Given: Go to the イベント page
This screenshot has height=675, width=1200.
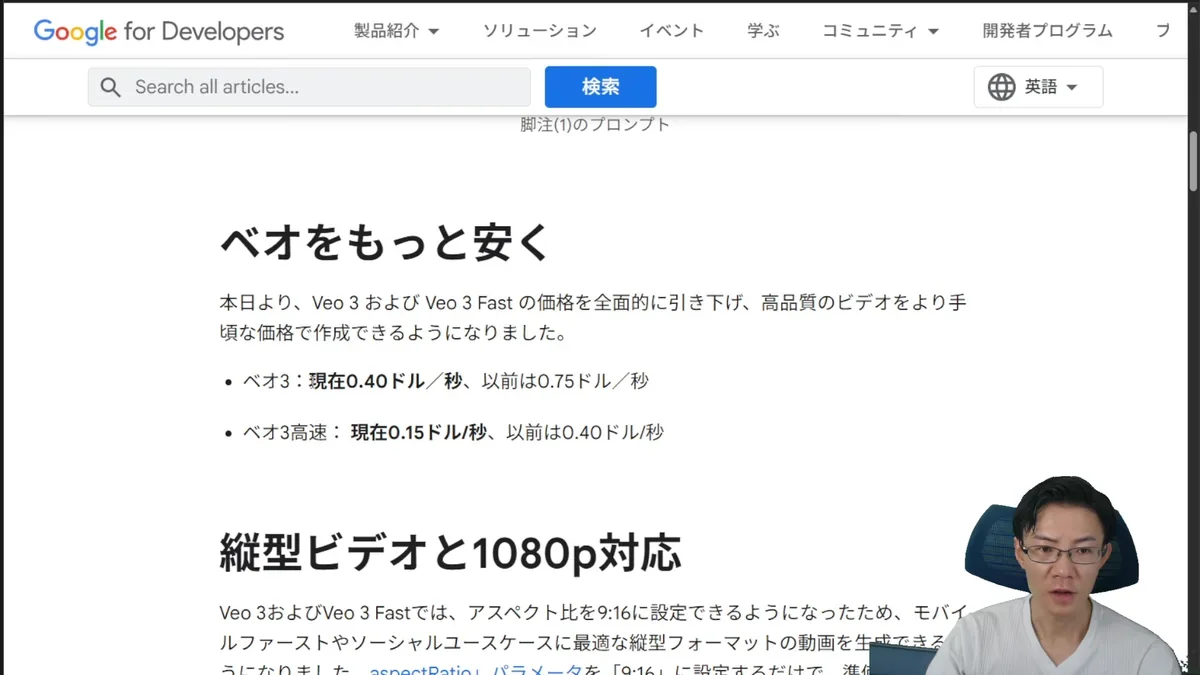Looking at the screenshot, I should tap(671, 31).
